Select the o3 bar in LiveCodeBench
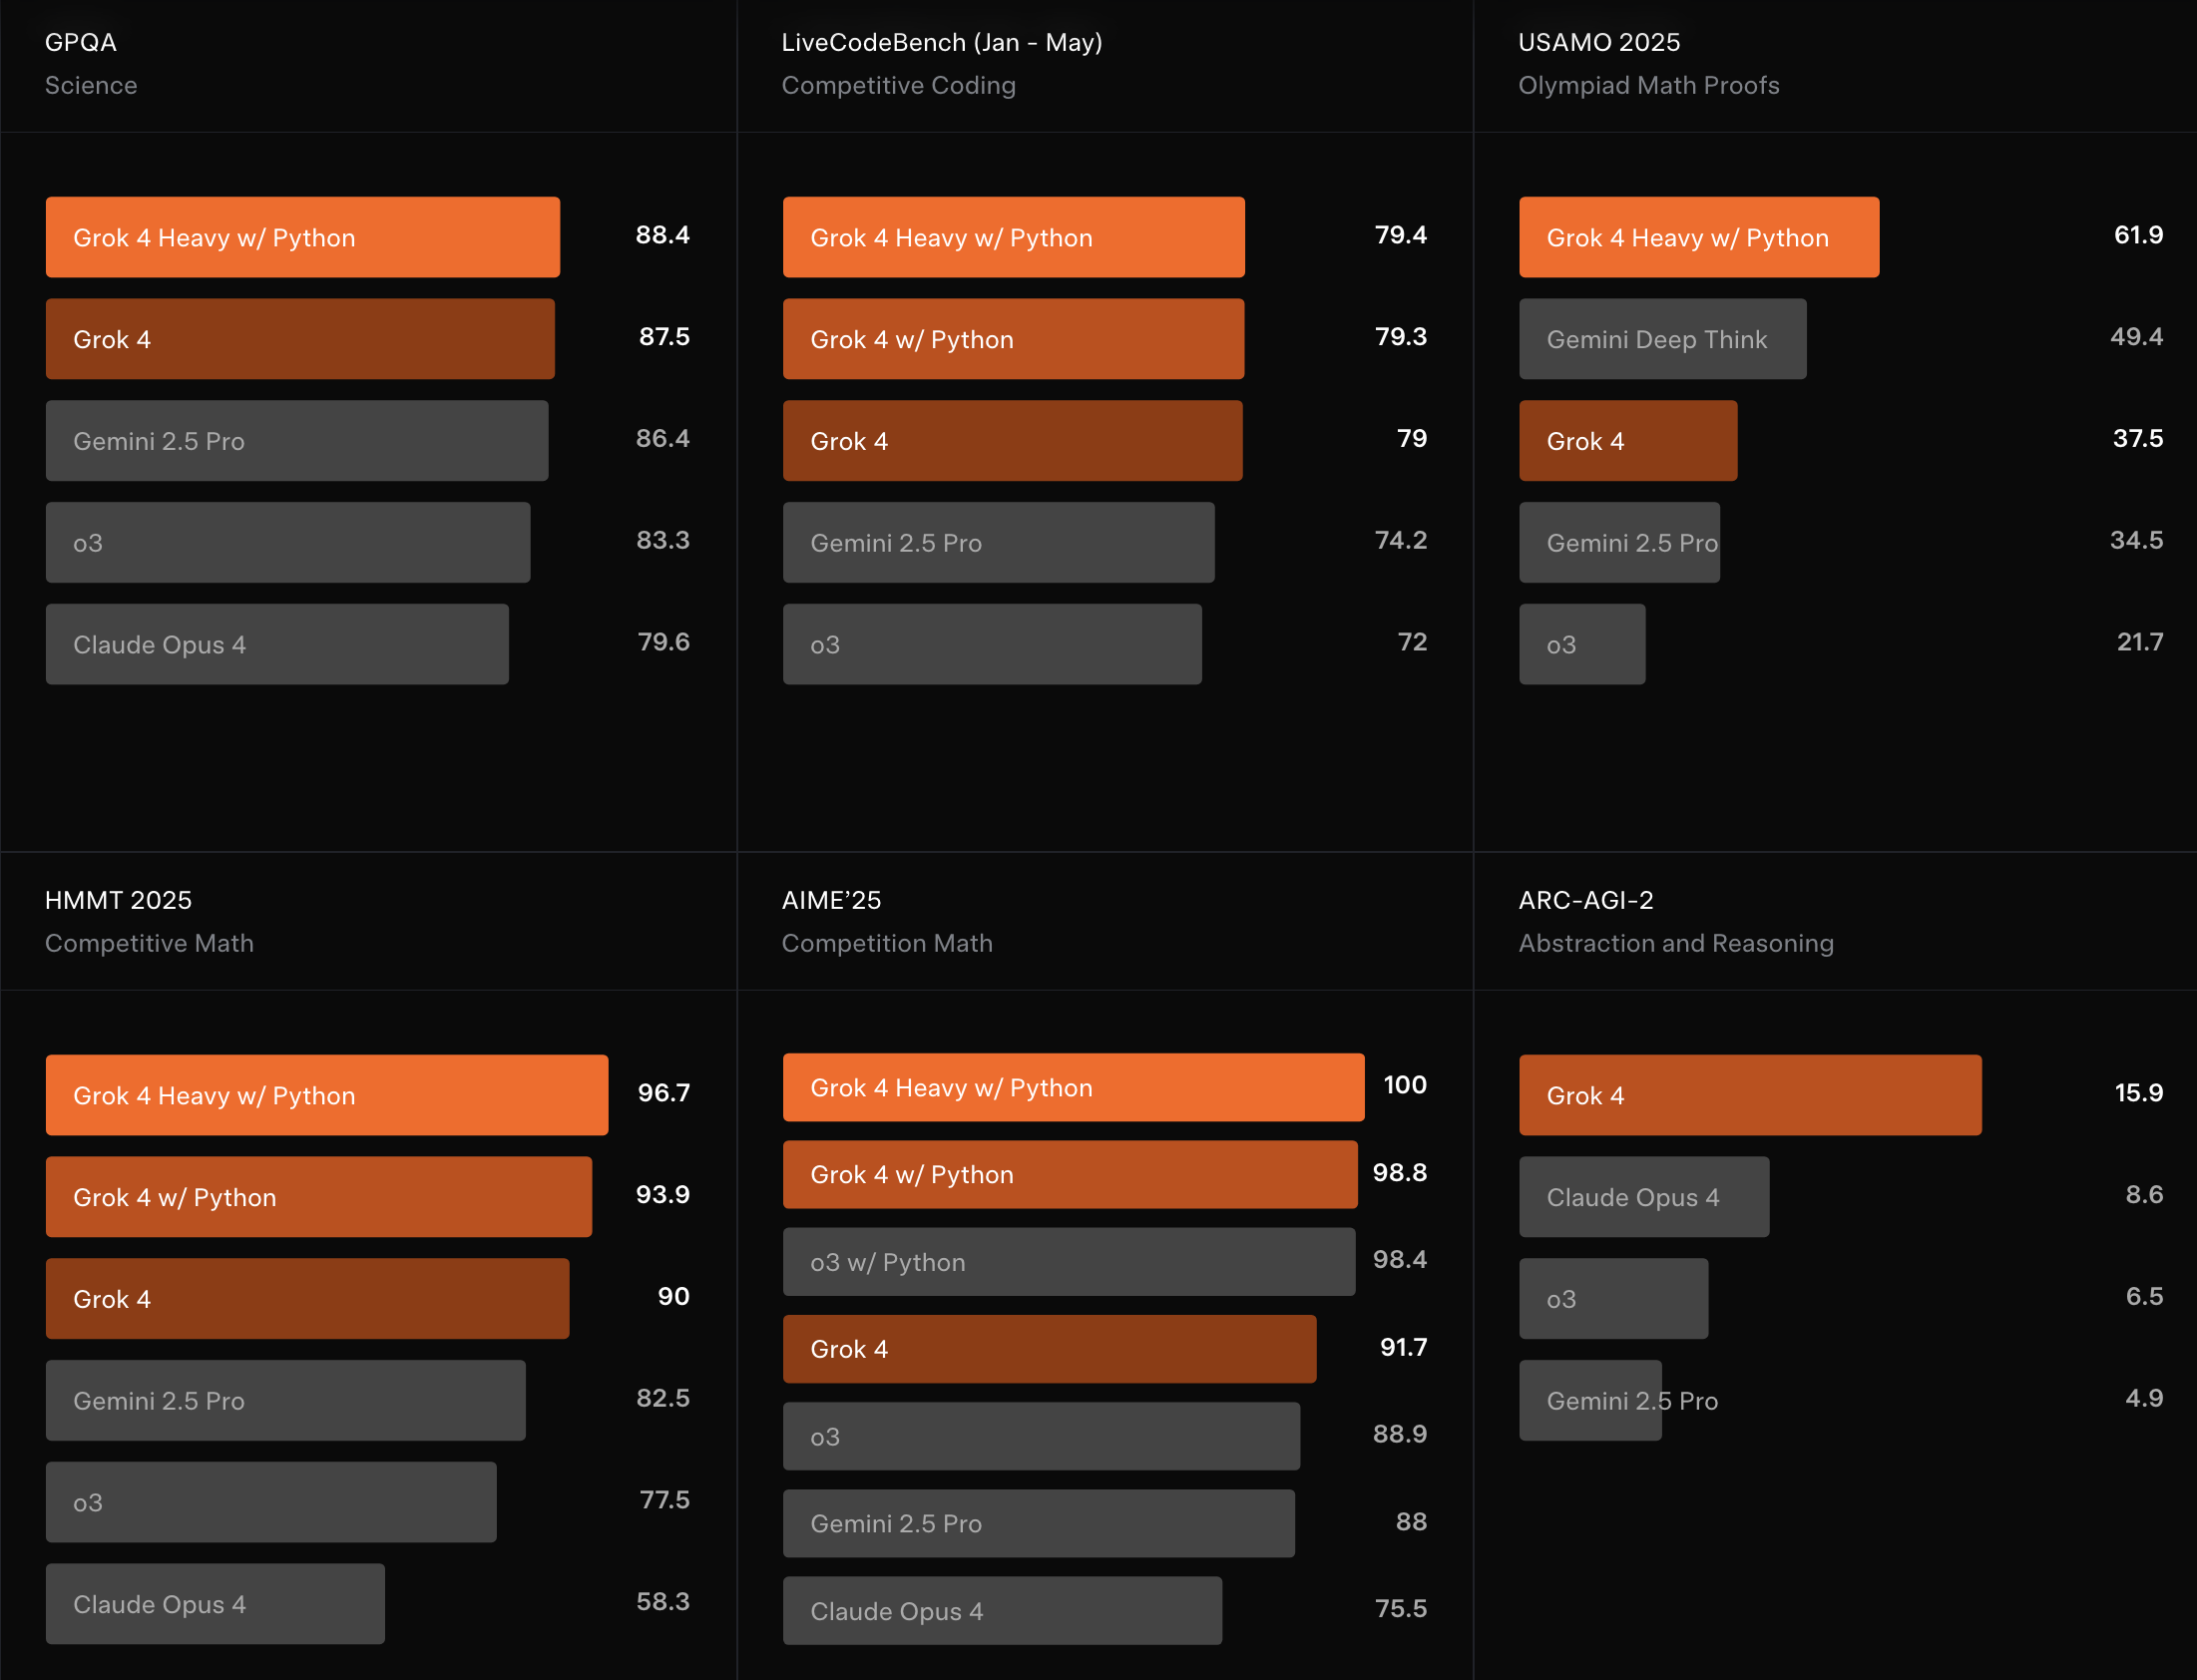This screenshot has width=2197, height=1680. [991, 644]
